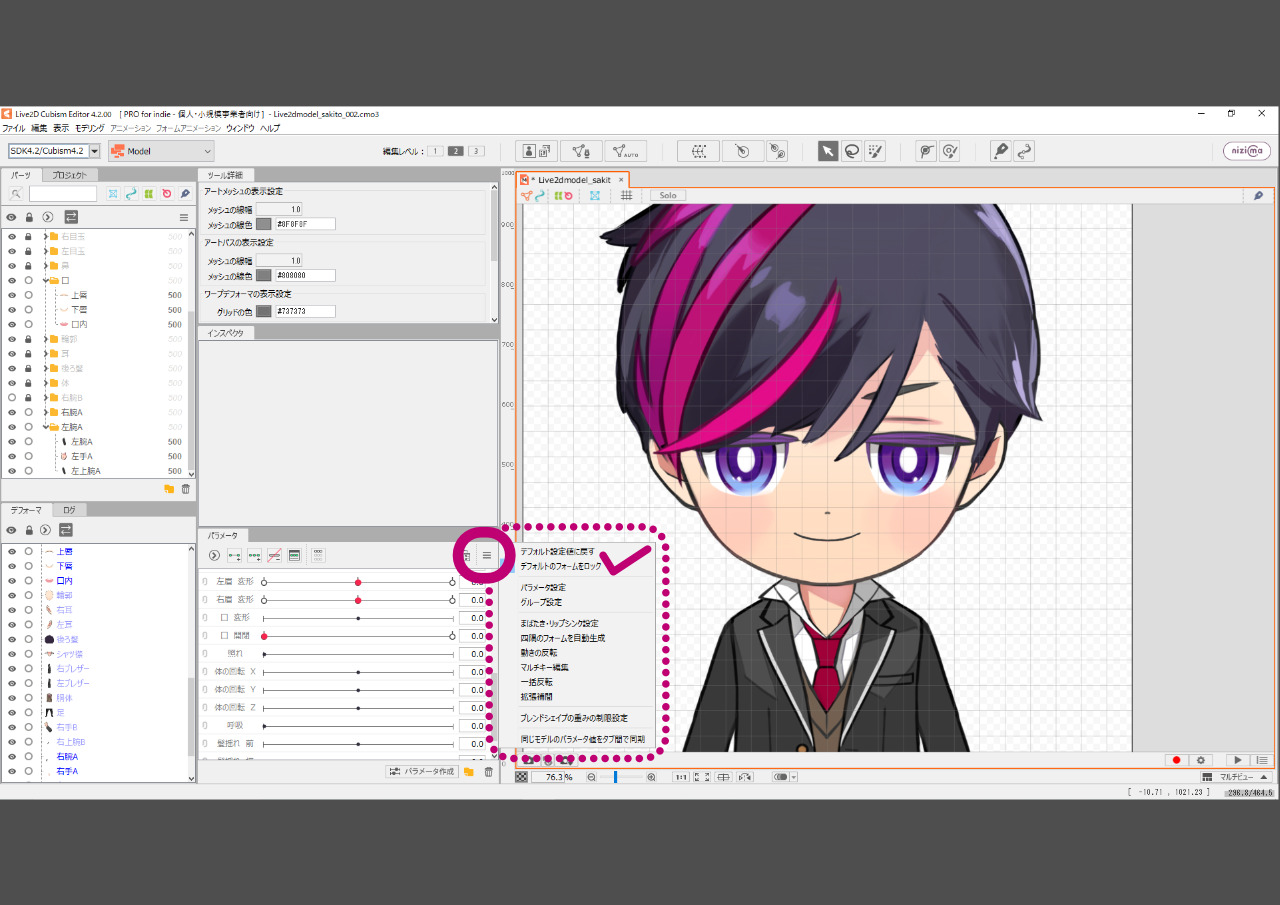Click the create warp deformer icon
The image size is (1280, 905).
point(698,151)
